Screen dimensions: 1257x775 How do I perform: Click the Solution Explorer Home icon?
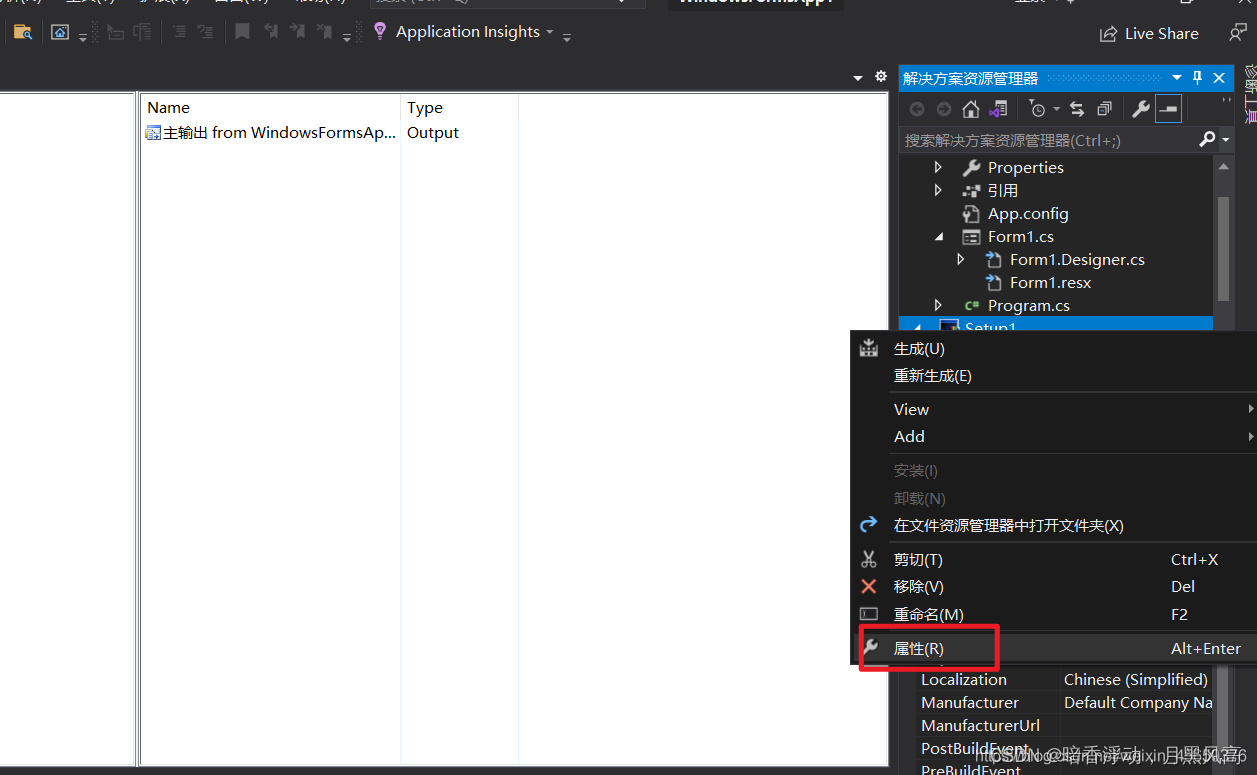(970, 109)
